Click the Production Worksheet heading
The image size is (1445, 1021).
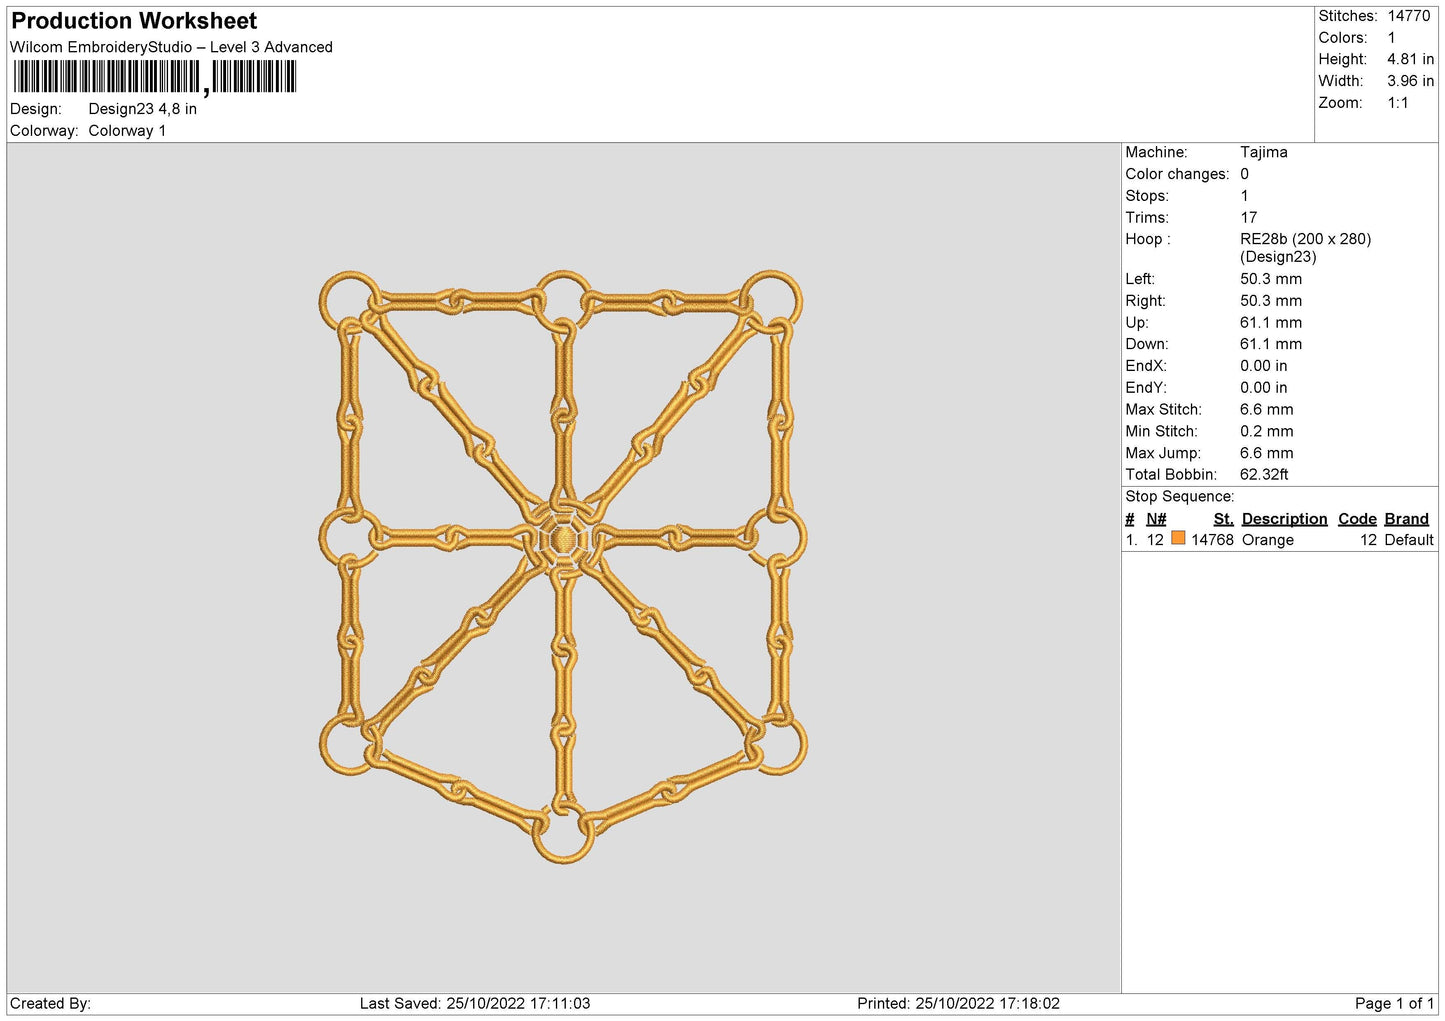point(134,21)
